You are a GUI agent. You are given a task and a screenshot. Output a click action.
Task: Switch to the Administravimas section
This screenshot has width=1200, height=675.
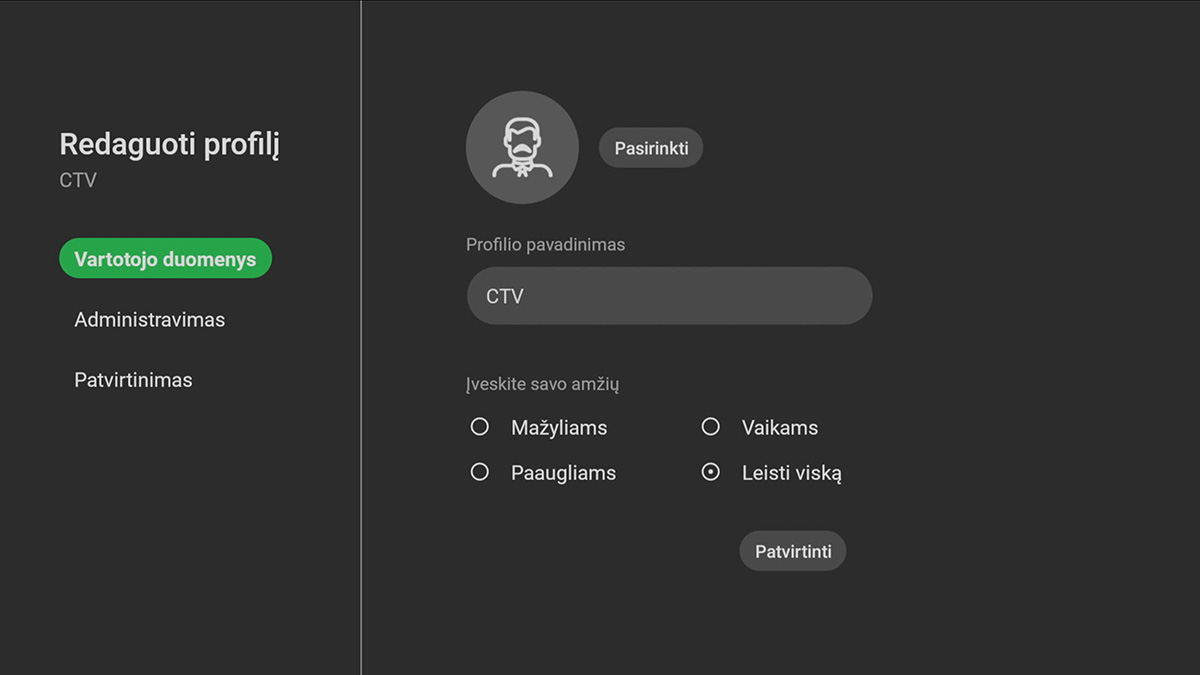pos(150,319)
